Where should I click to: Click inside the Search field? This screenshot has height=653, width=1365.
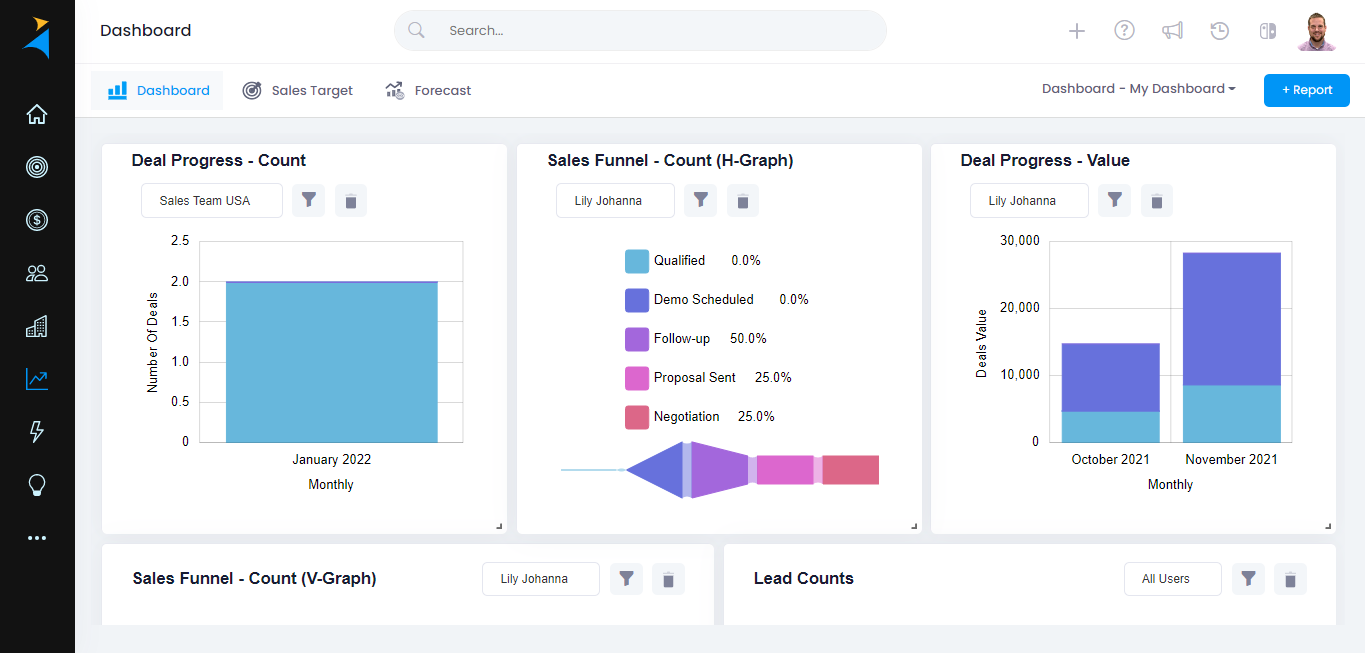coord(639,30)
